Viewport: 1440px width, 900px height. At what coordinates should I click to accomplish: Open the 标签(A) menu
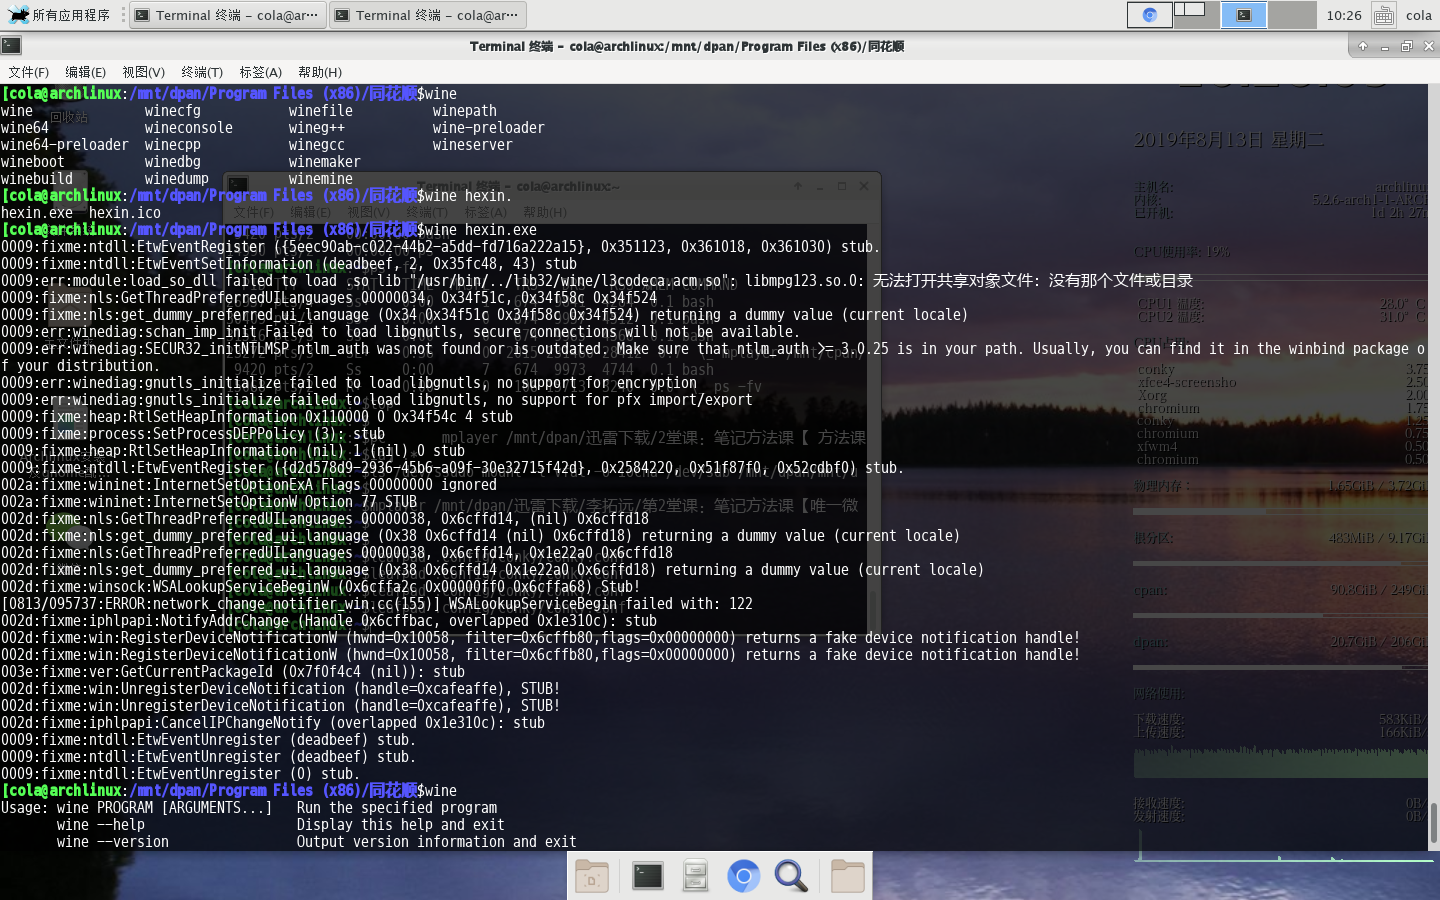tap(260, 72)
